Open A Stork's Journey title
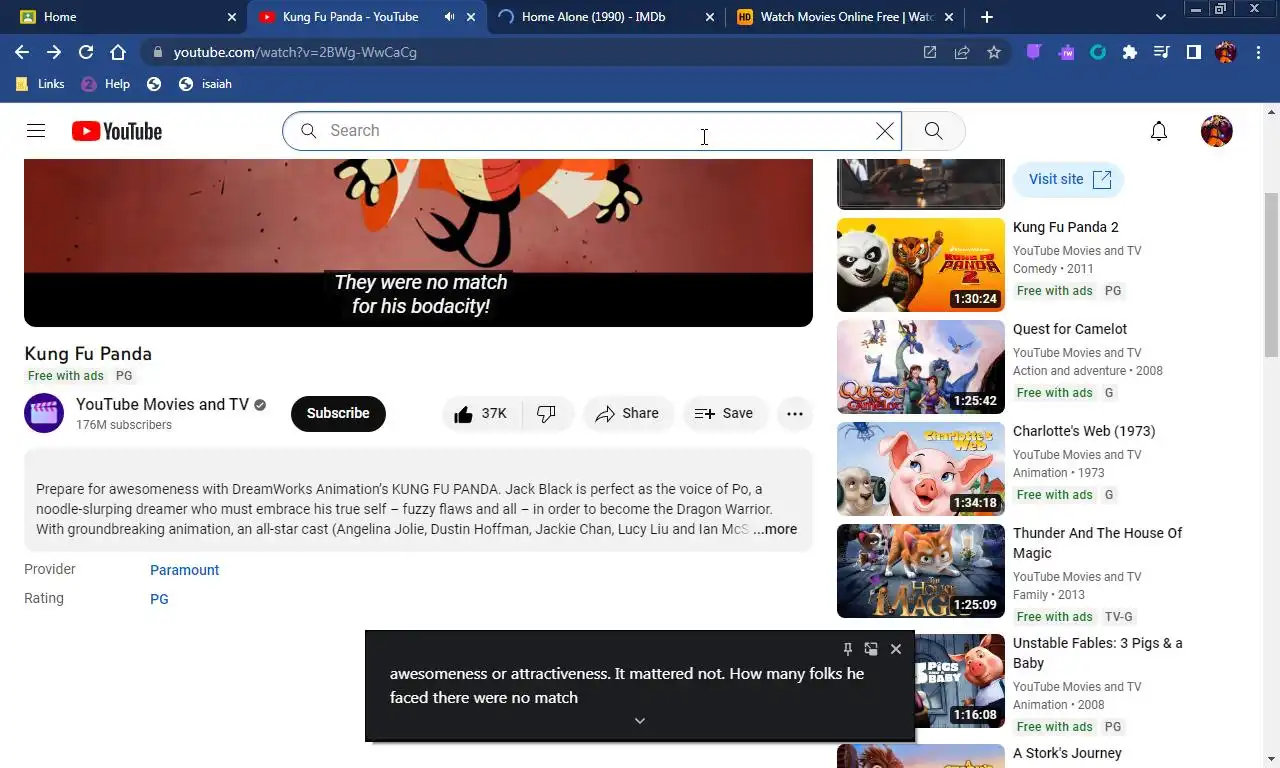Image resolution: width=1280 pixels, height=768 pixels. pyautogui.click(x=1067, y=753)
